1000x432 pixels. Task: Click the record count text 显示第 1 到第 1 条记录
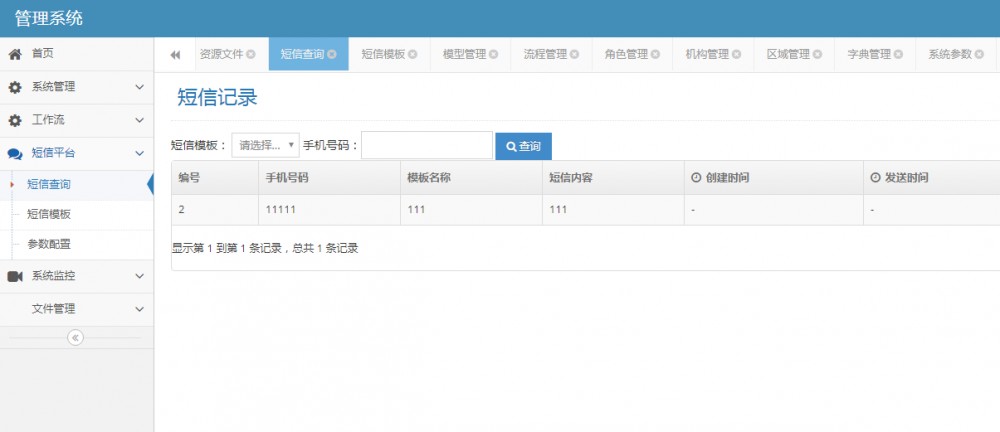tap(227, 249)
